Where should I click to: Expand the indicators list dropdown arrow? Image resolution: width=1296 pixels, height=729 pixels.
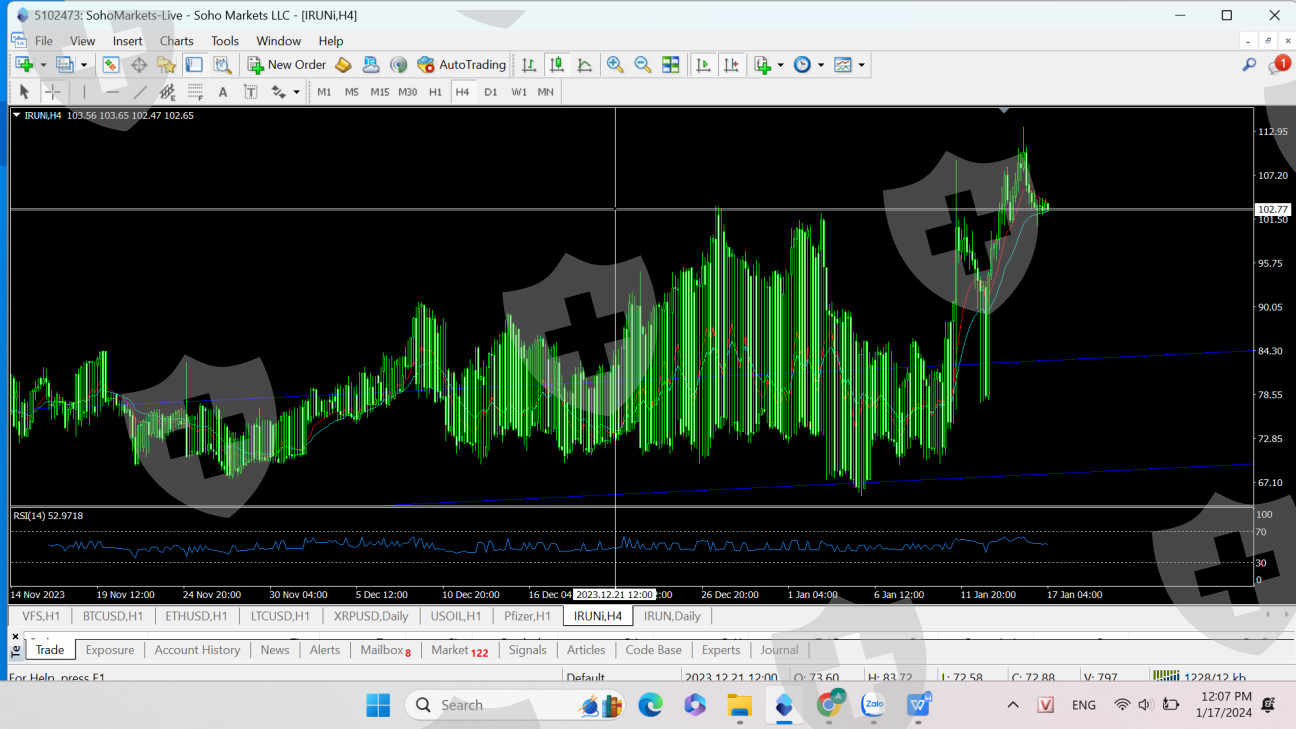(x=780, y=65)
